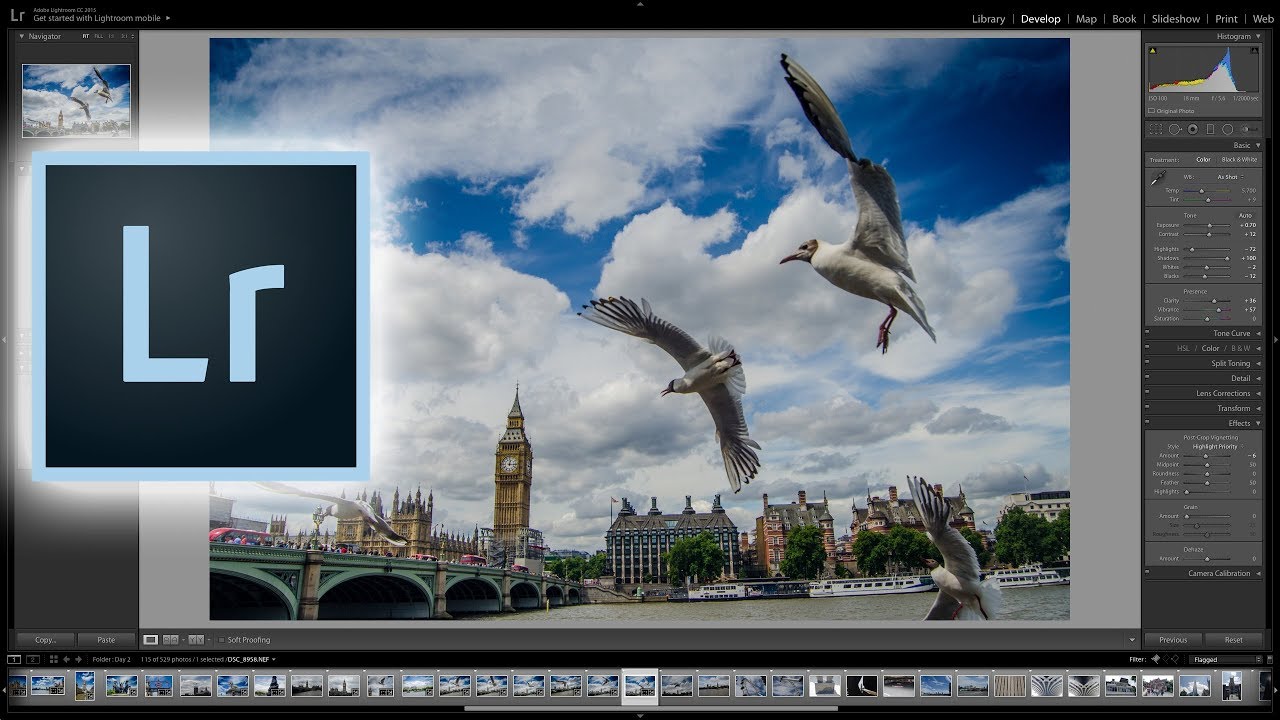Click the Copy... button

click(45, 639)
